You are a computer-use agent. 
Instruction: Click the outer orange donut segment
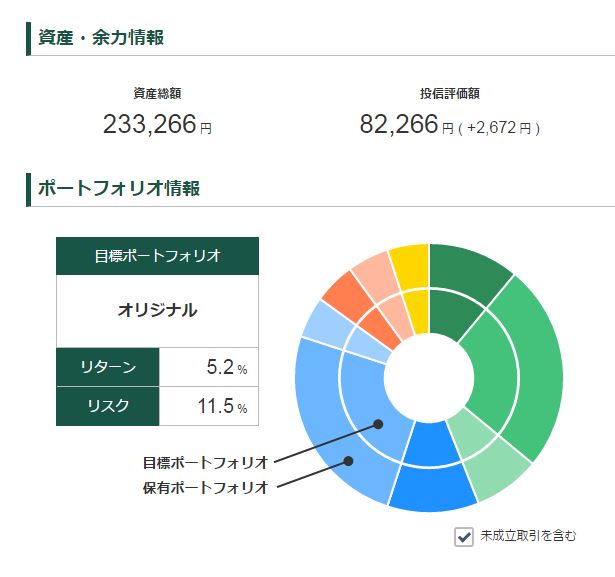pyautogui.click(x=345, y=295)
